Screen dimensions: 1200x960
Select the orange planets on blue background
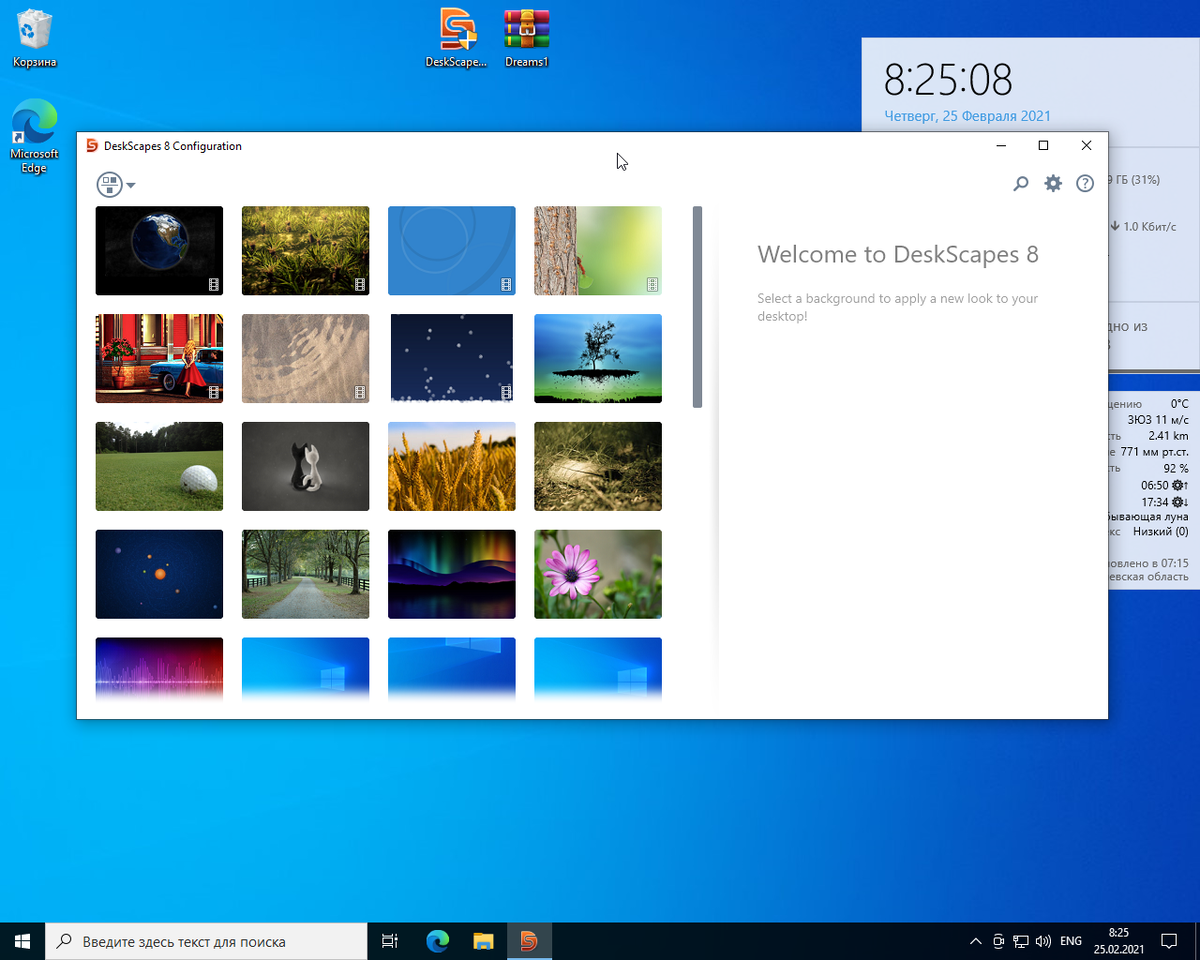[x=159, y=575]
